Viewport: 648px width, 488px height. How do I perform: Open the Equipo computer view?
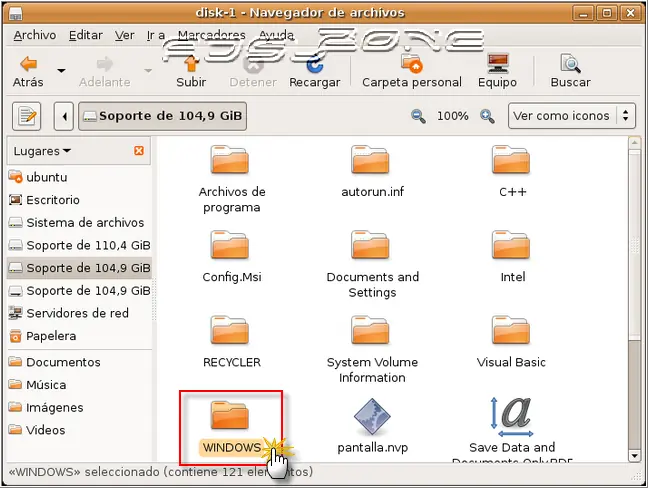point(497,71)
